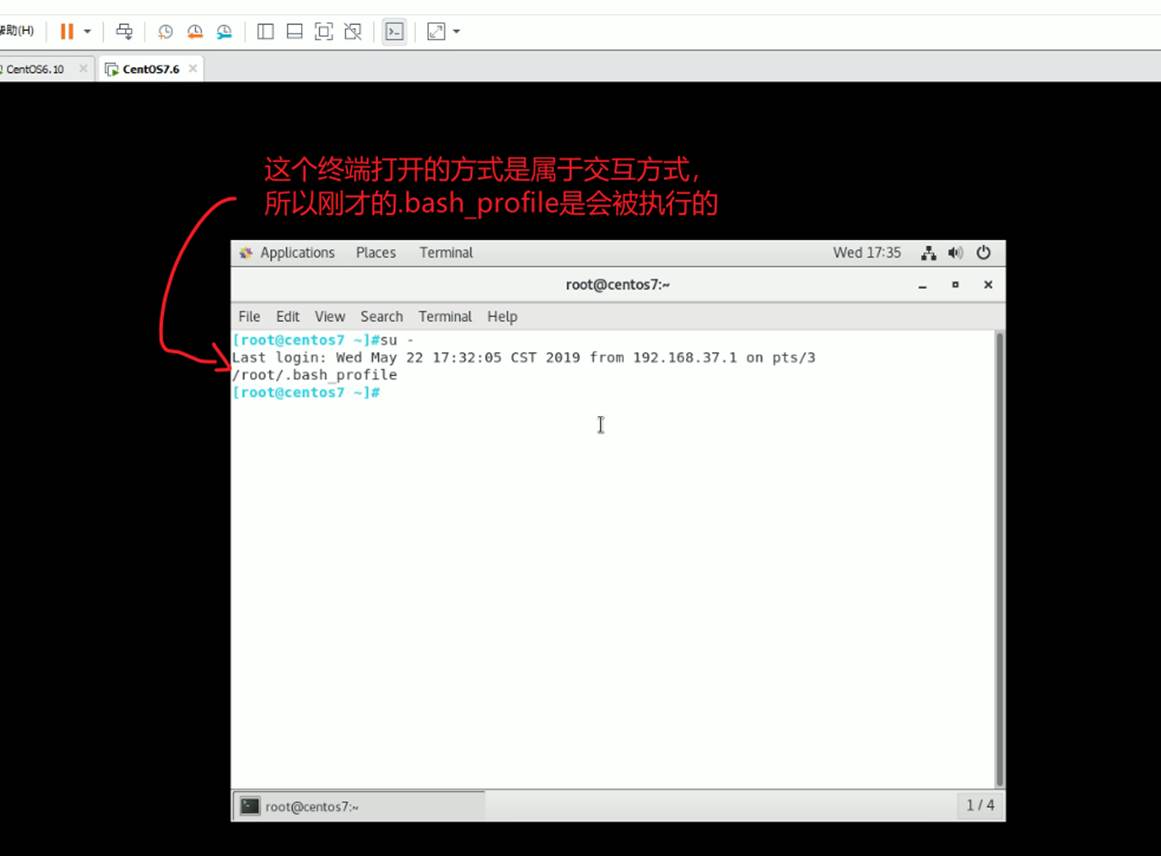
Task: Click the revert to snapshot icon
Action: click(195, 32)
